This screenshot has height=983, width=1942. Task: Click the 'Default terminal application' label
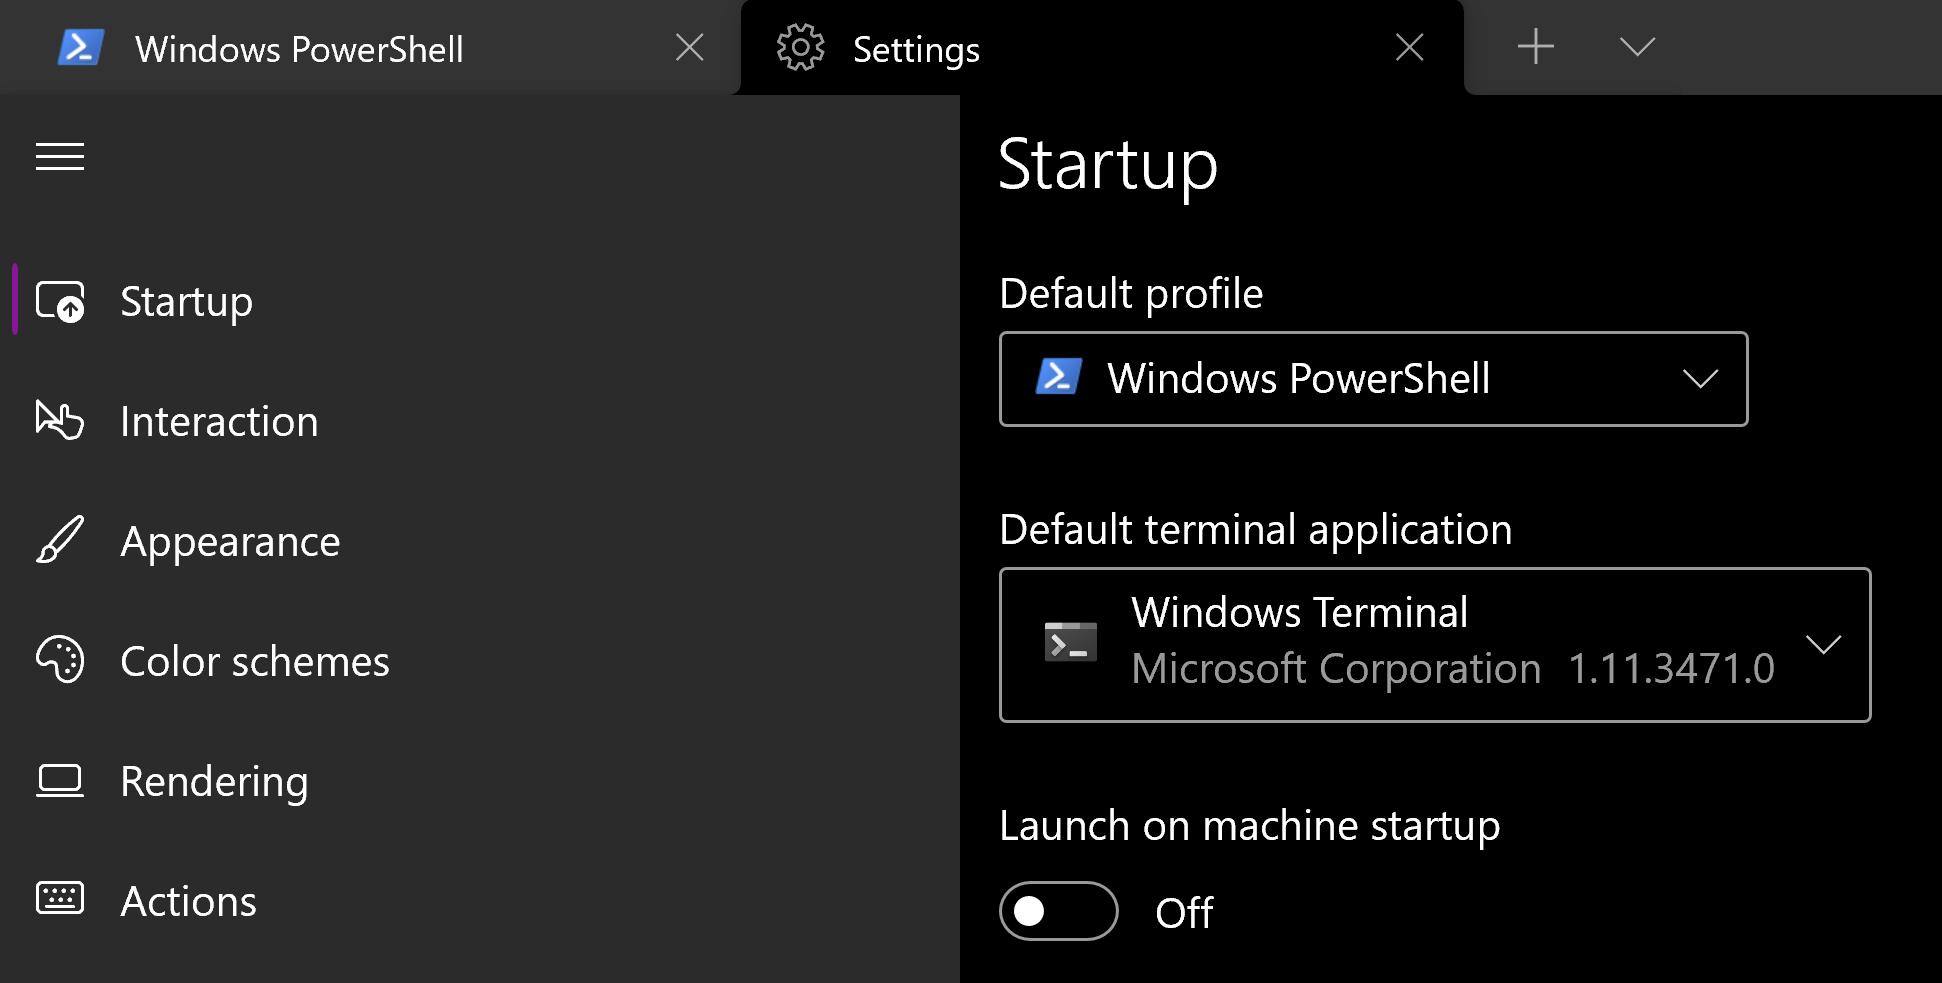click(1256, 530)
